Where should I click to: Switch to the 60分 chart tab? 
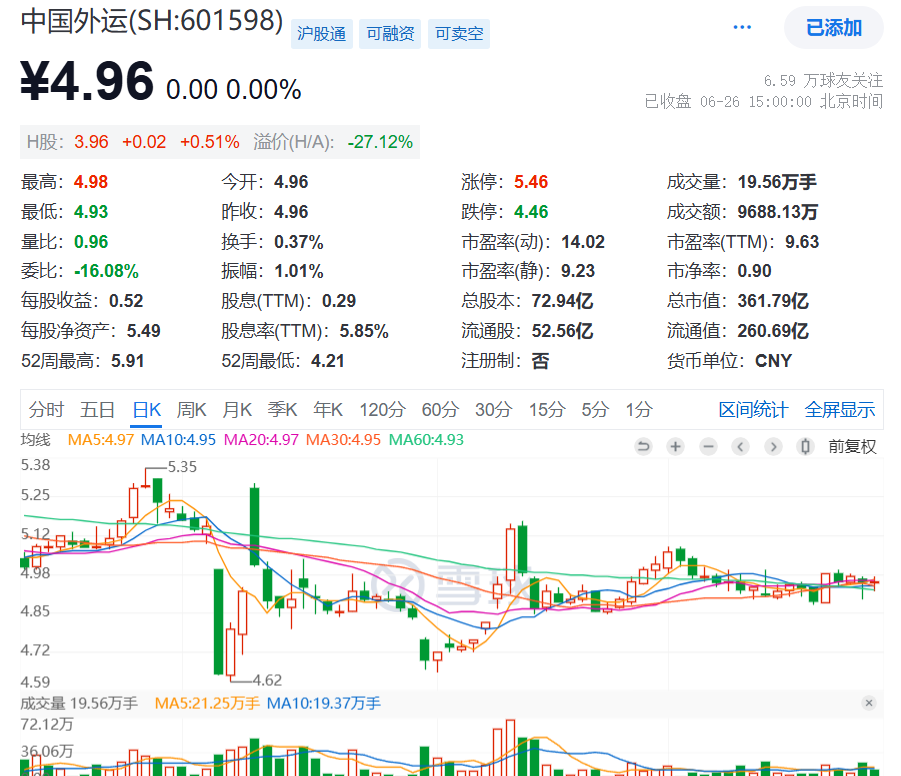[440, 410]
